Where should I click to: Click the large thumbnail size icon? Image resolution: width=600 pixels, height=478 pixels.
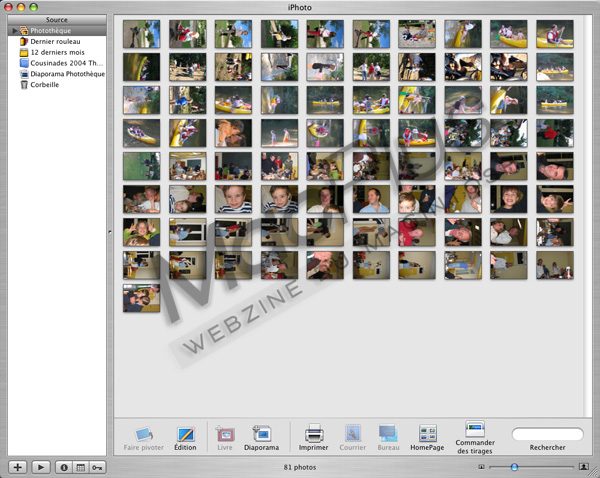tap(584, 467)
